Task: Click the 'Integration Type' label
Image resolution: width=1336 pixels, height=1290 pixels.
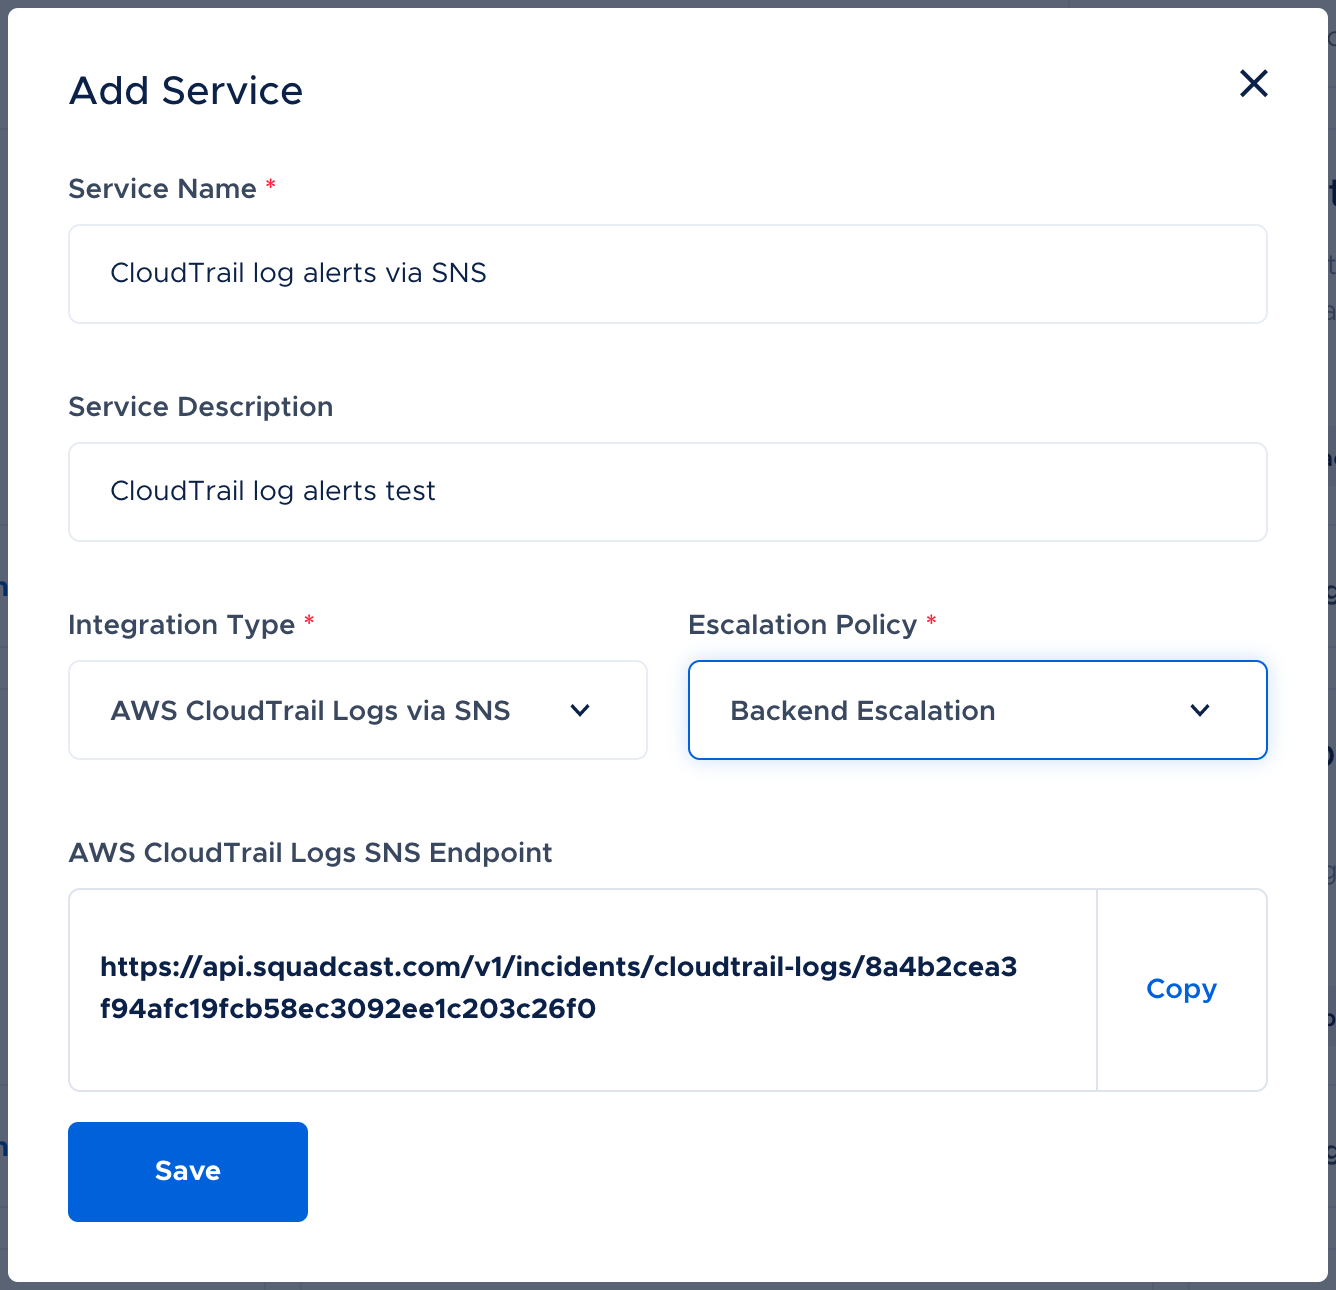Action: 182,625
